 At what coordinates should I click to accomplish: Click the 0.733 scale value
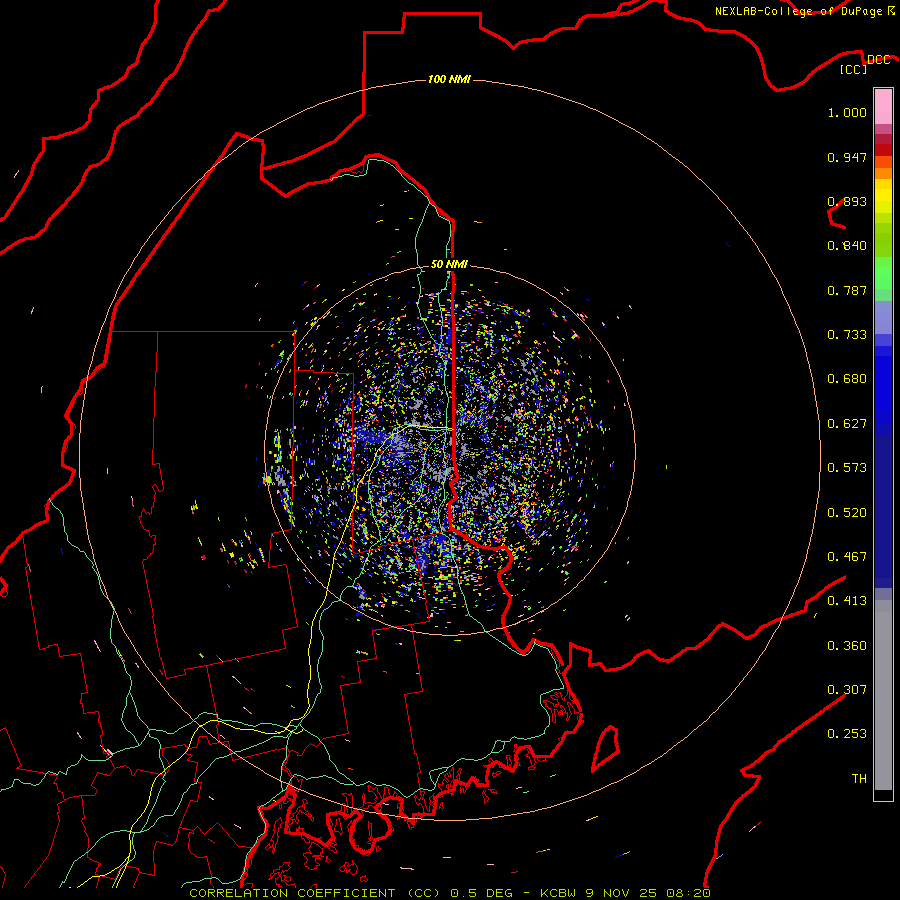[x=847, y=335]
